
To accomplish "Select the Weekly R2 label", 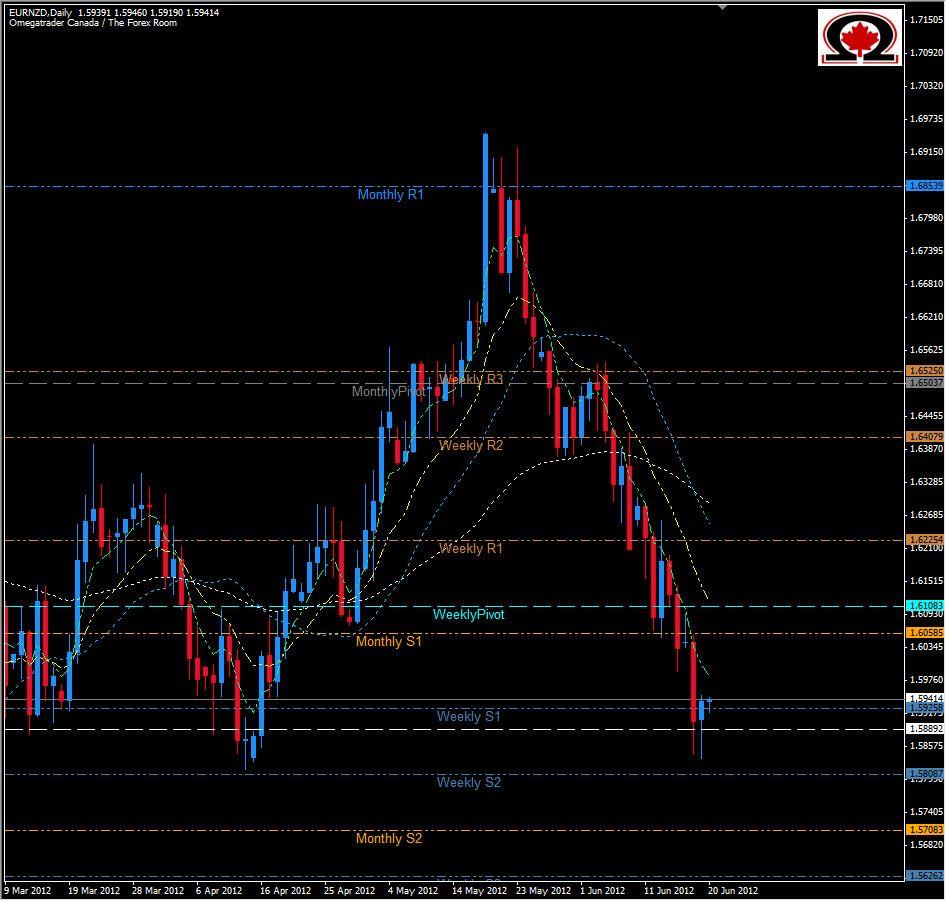I will tap(471, 445).
